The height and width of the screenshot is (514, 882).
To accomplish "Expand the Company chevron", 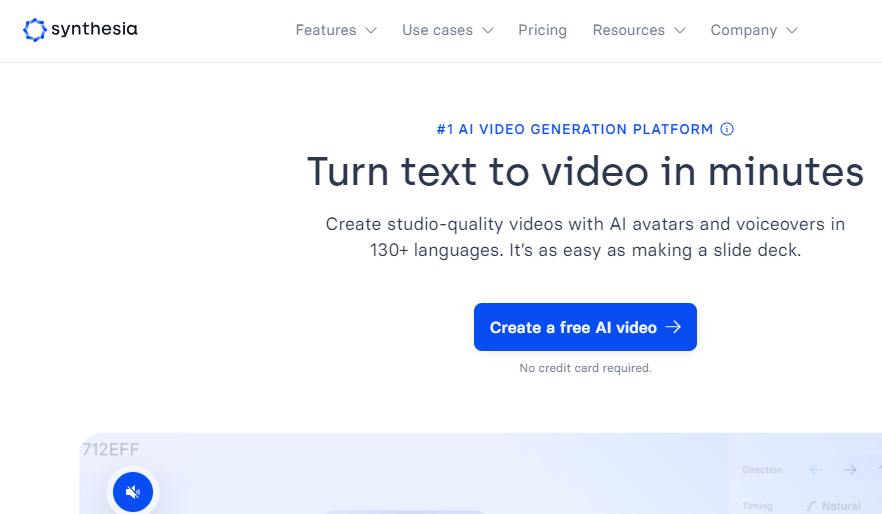I will (792, 31).
